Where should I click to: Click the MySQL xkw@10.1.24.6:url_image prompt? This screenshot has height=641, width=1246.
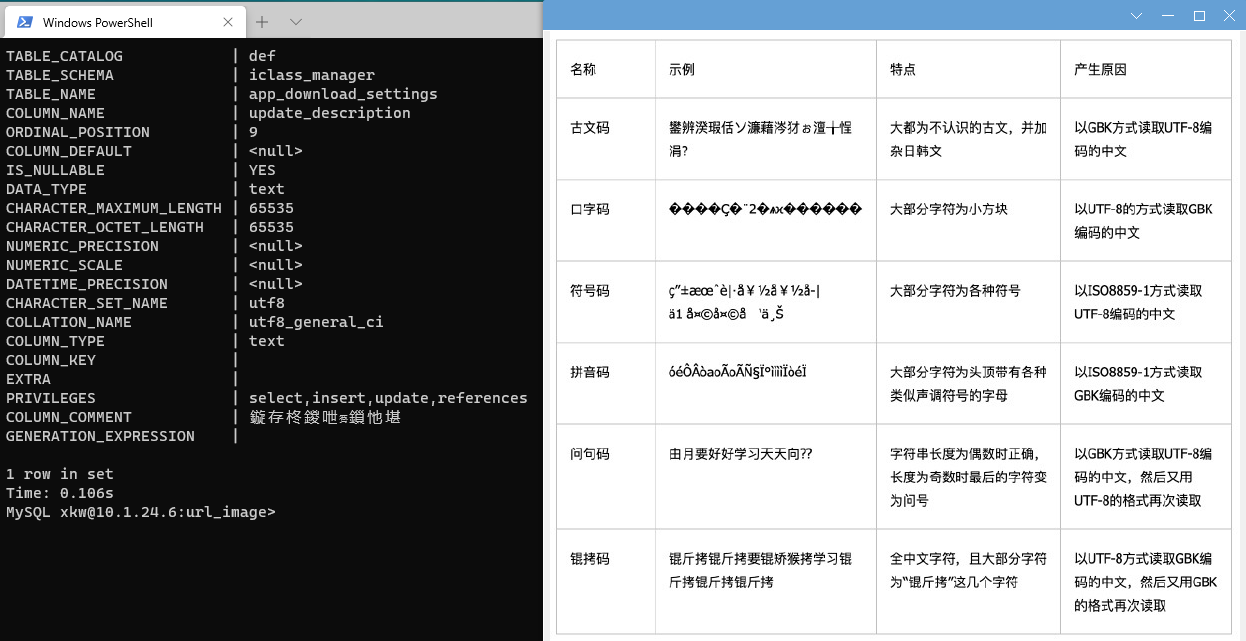click(140, 512)
